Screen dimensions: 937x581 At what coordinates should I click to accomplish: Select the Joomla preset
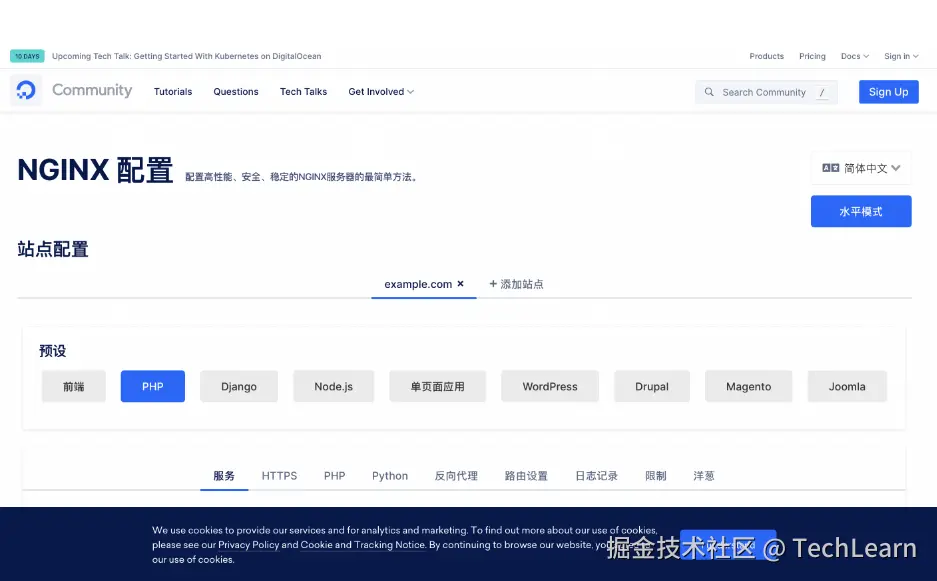(x=847, y=386)
